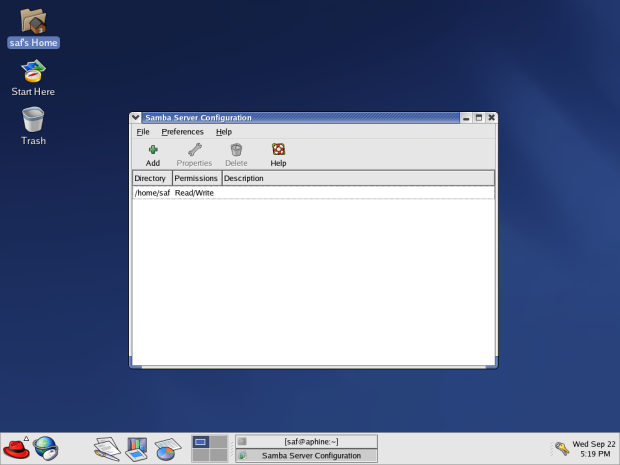Sort by the Description column header
This screenshot has width=620, height=465.
point(358,178)
